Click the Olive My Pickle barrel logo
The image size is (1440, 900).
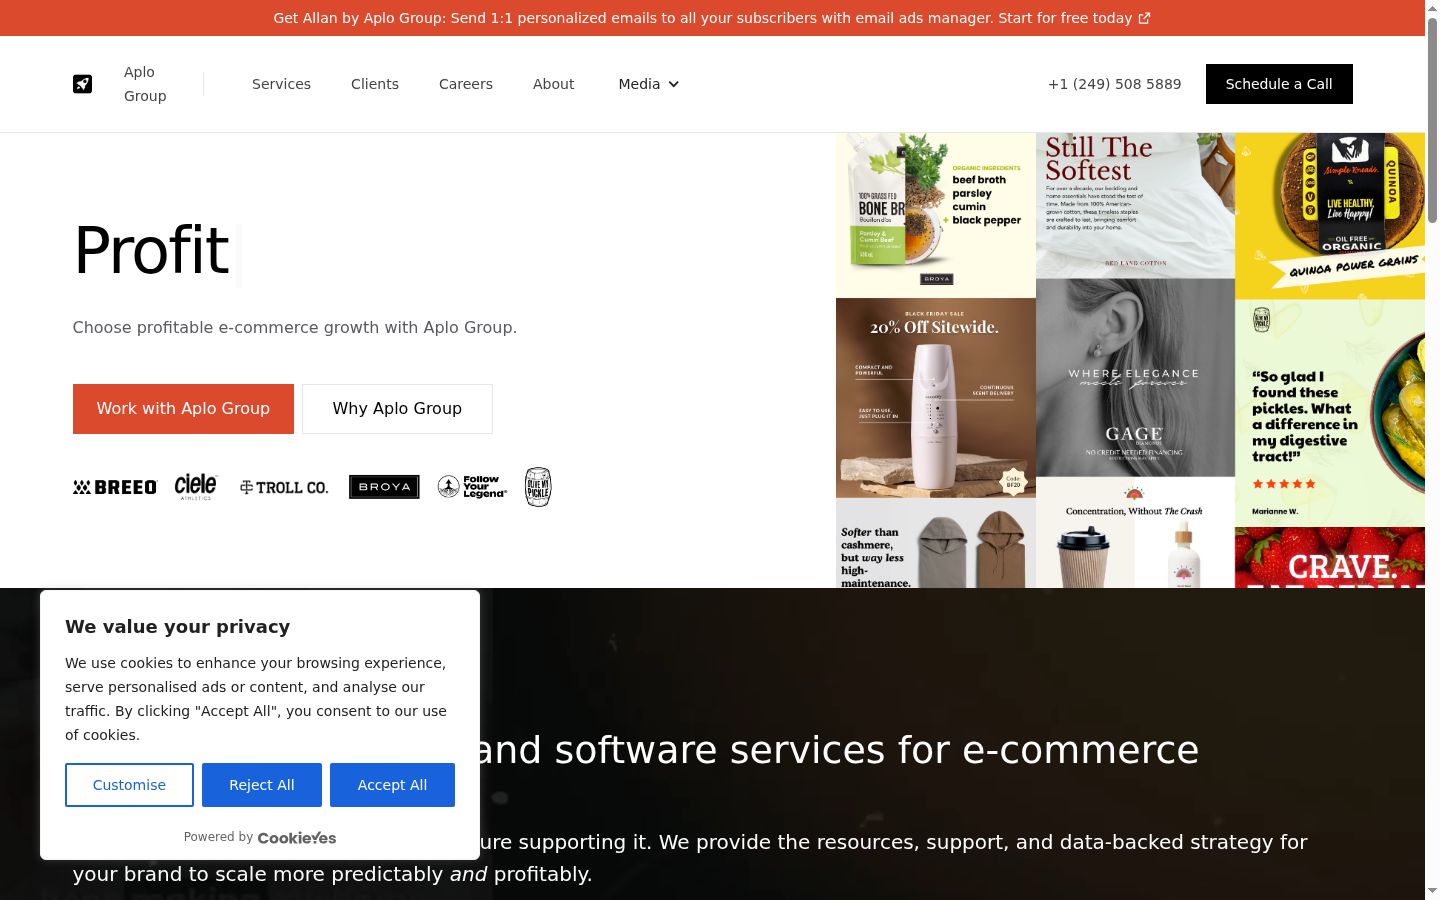pos(538,487)
